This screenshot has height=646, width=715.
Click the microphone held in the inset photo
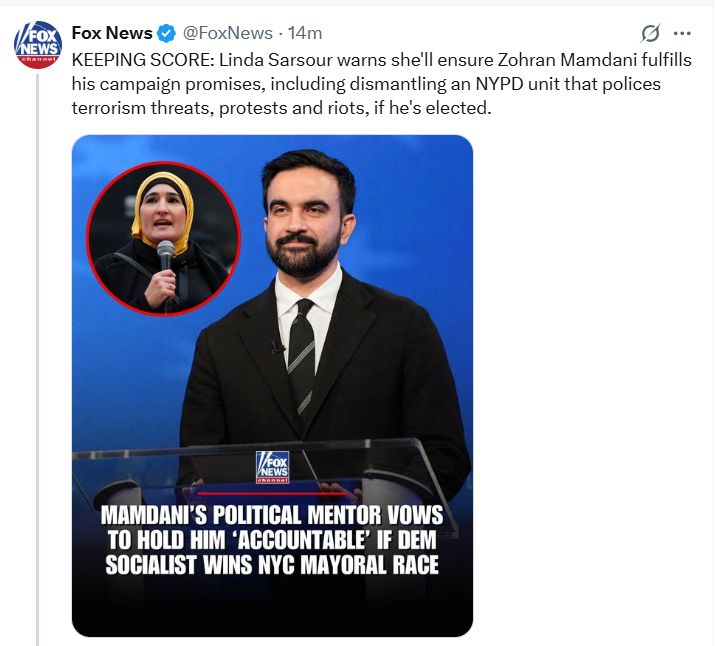166,261
